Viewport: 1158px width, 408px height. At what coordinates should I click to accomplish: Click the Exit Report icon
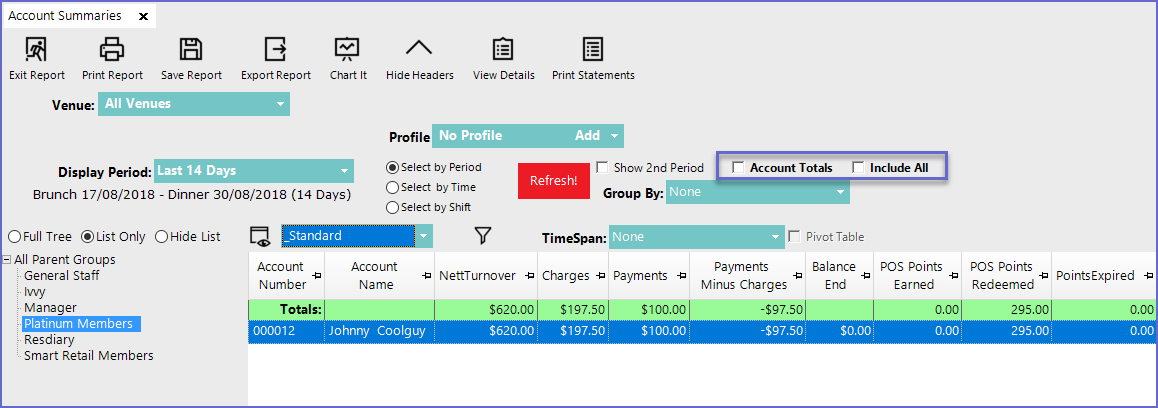click(36, 49)
